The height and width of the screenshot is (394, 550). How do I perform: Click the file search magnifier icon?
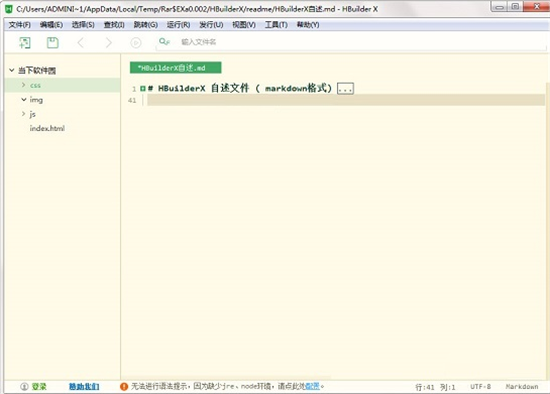[164, 42]
